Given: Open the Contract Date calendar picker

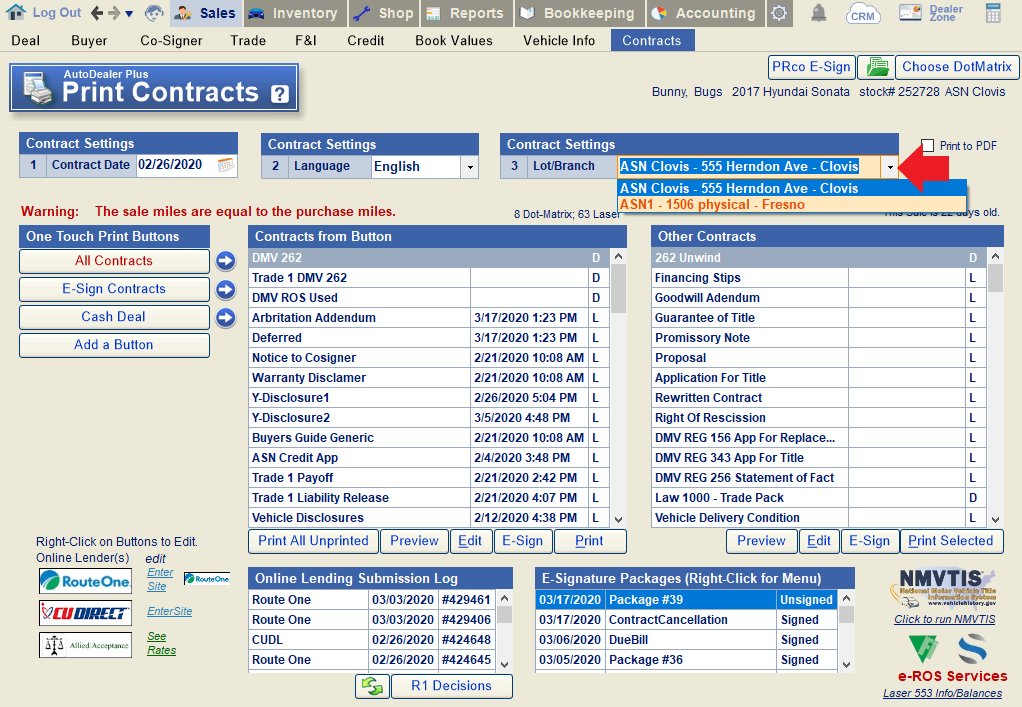Looking at the screenshot, I should tap(226, 165).
